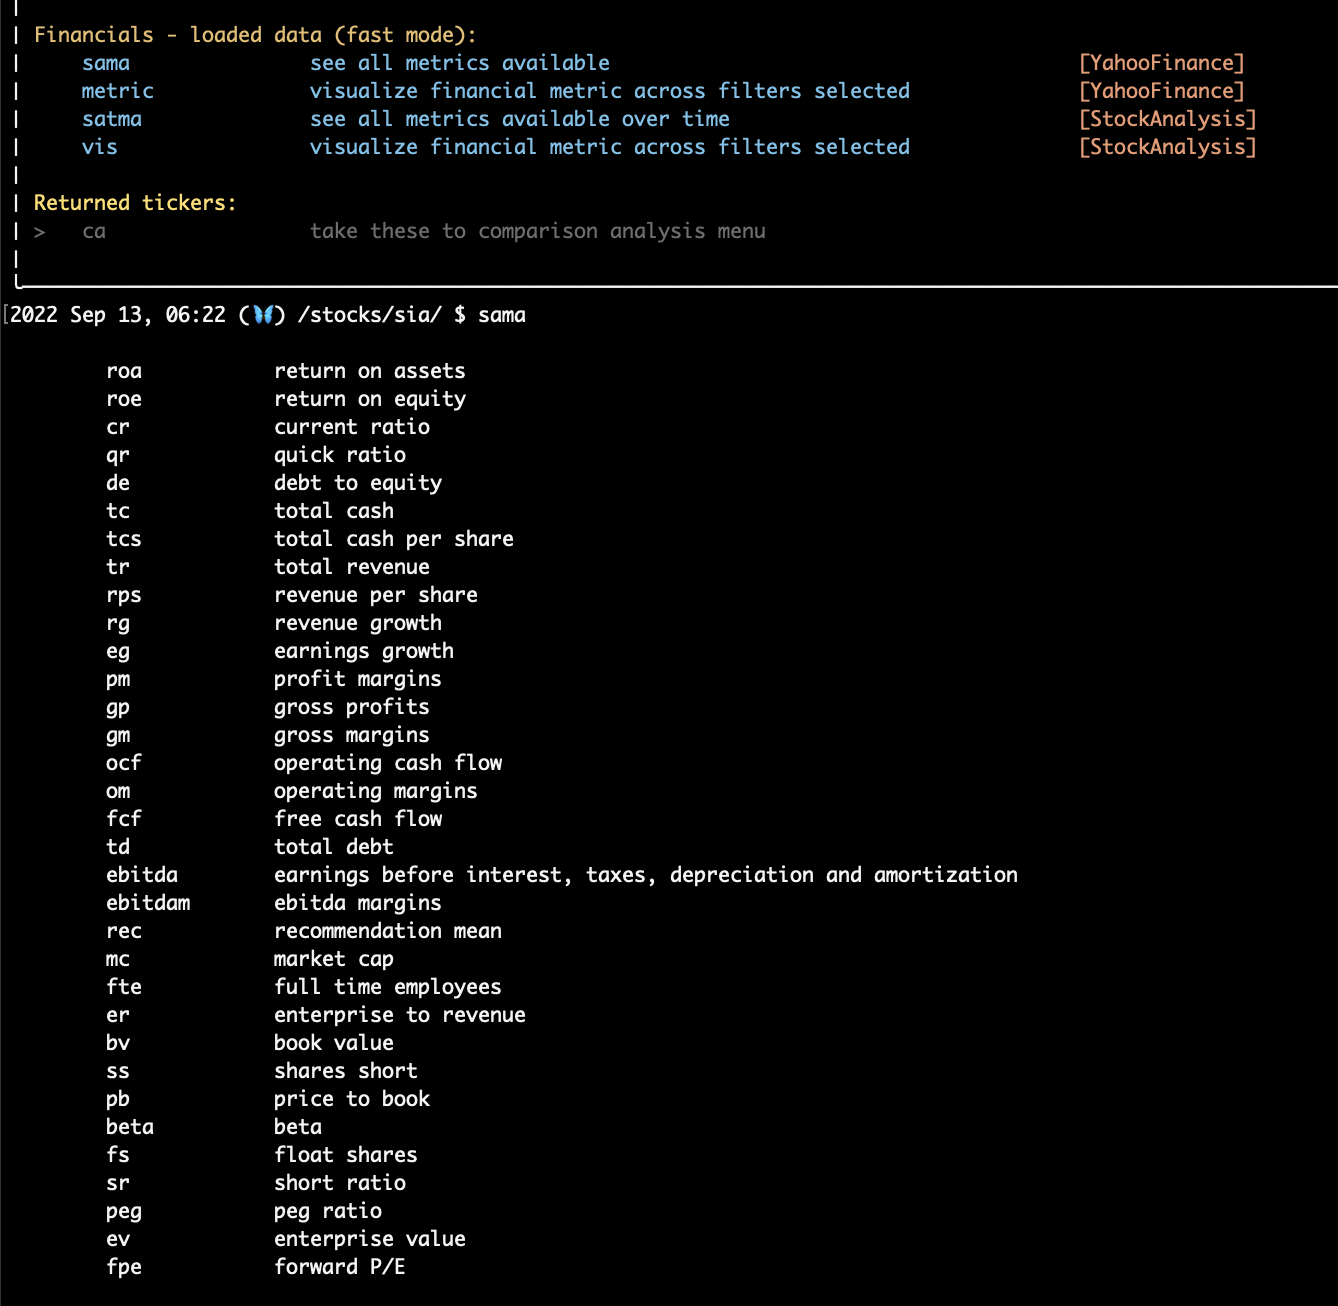Click the 'ebitda' metric code
1338x1306 pixels.
(x=142, y=875)
